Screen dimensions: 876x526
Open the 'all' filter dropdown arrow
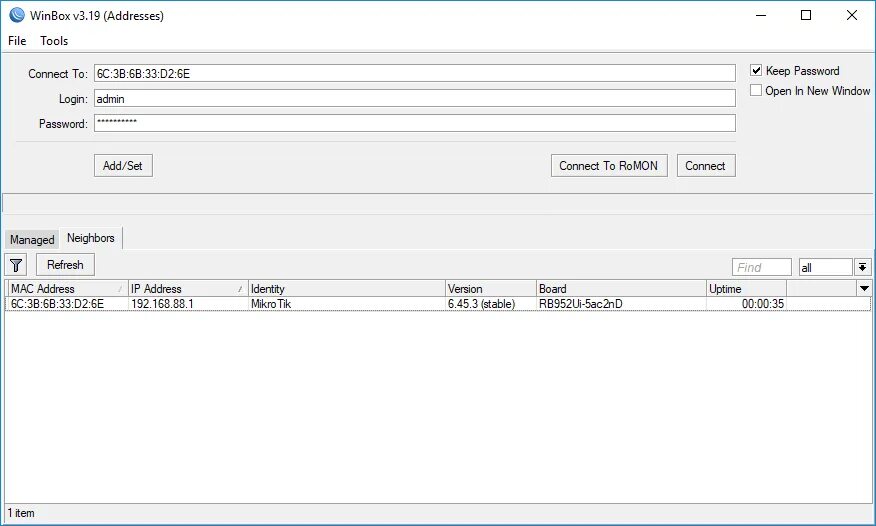tap(863, 267)
